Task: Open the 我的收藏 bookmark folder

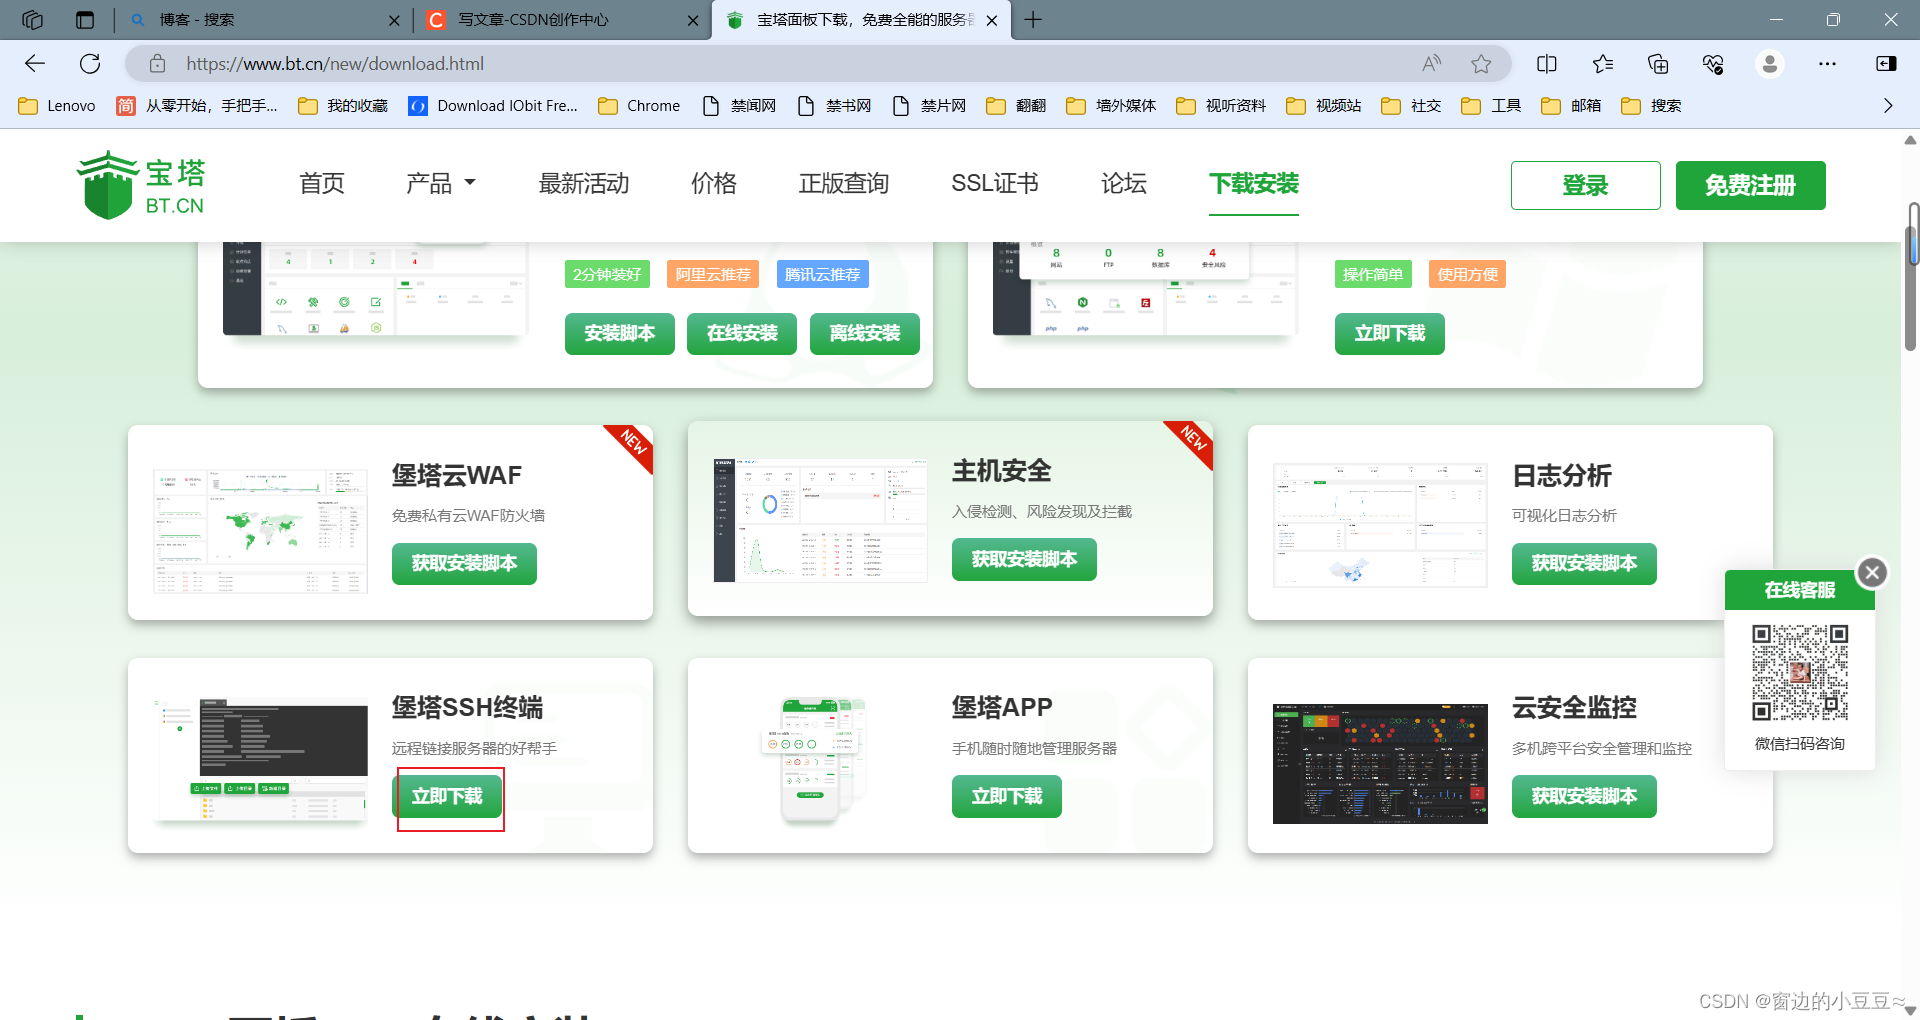Action: 343,106
